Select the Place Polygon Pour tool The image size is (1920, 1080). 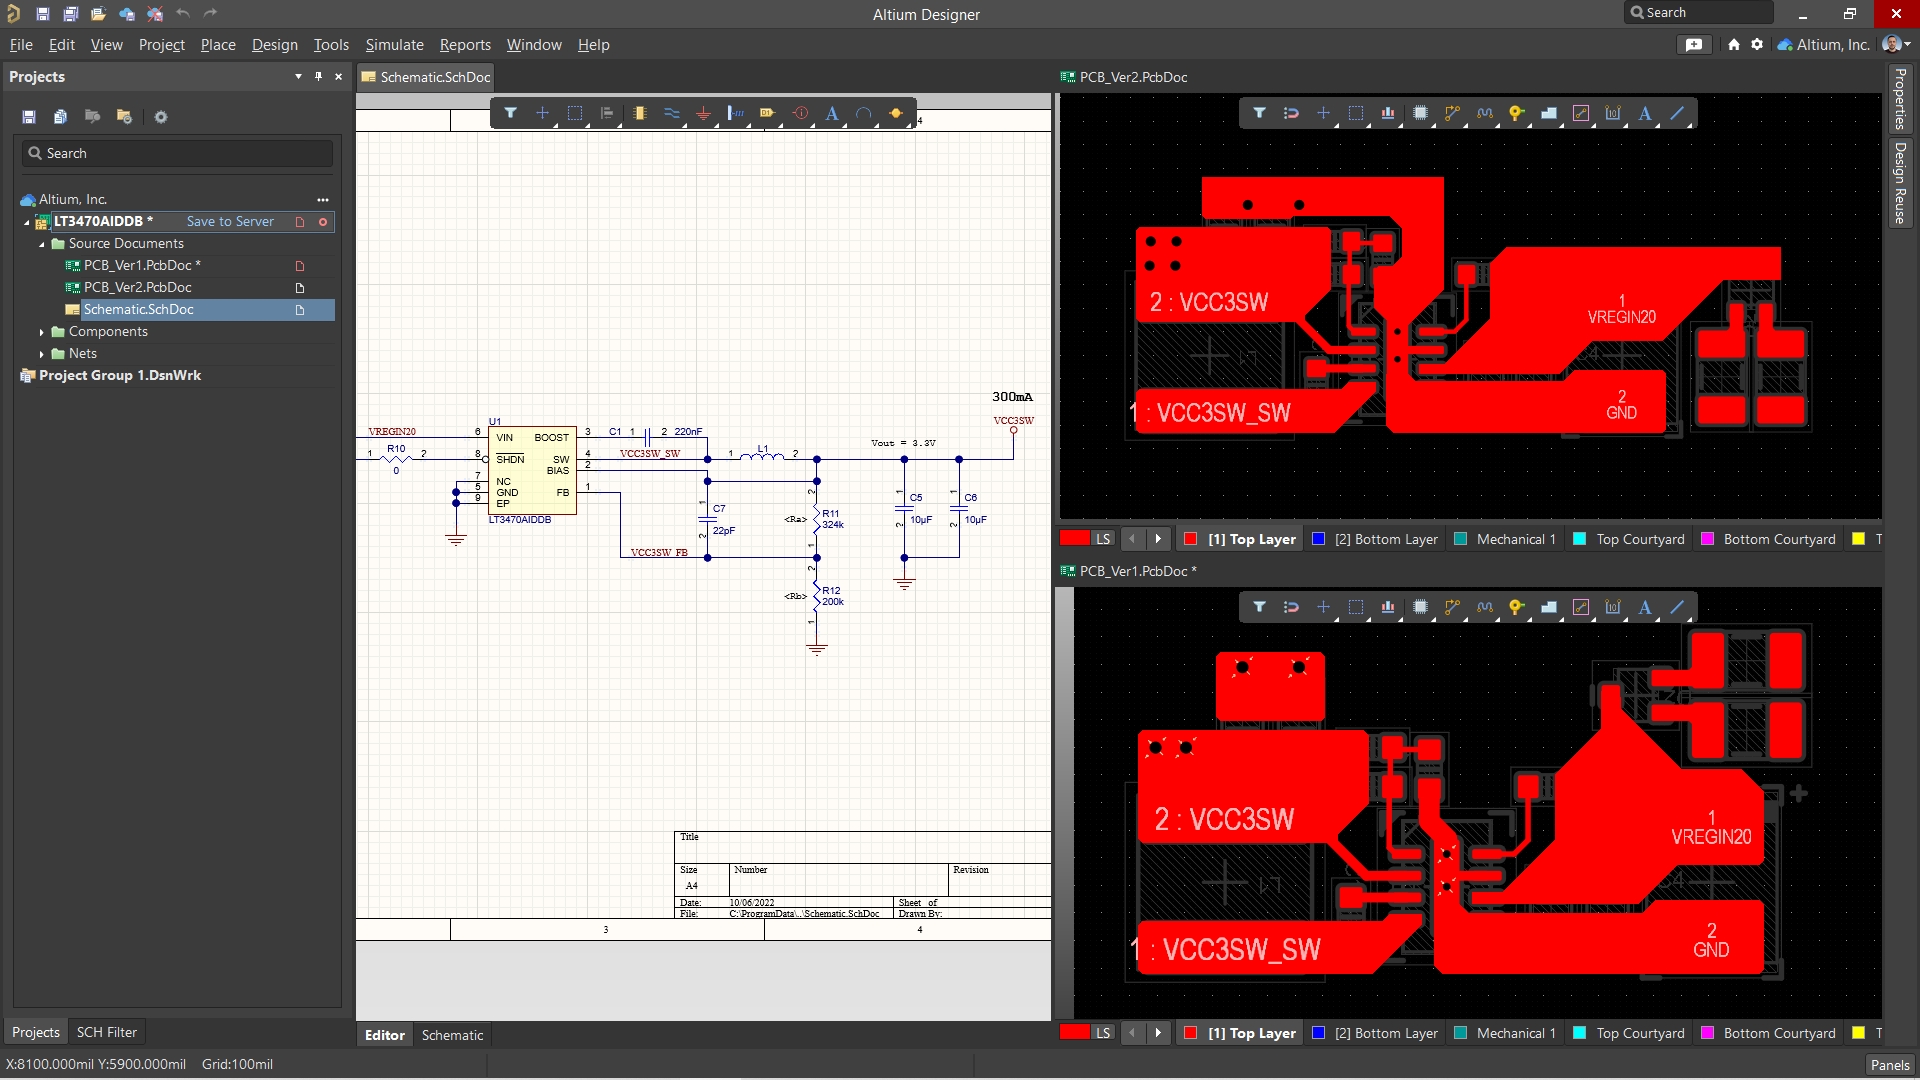(x=1550, y=113)
